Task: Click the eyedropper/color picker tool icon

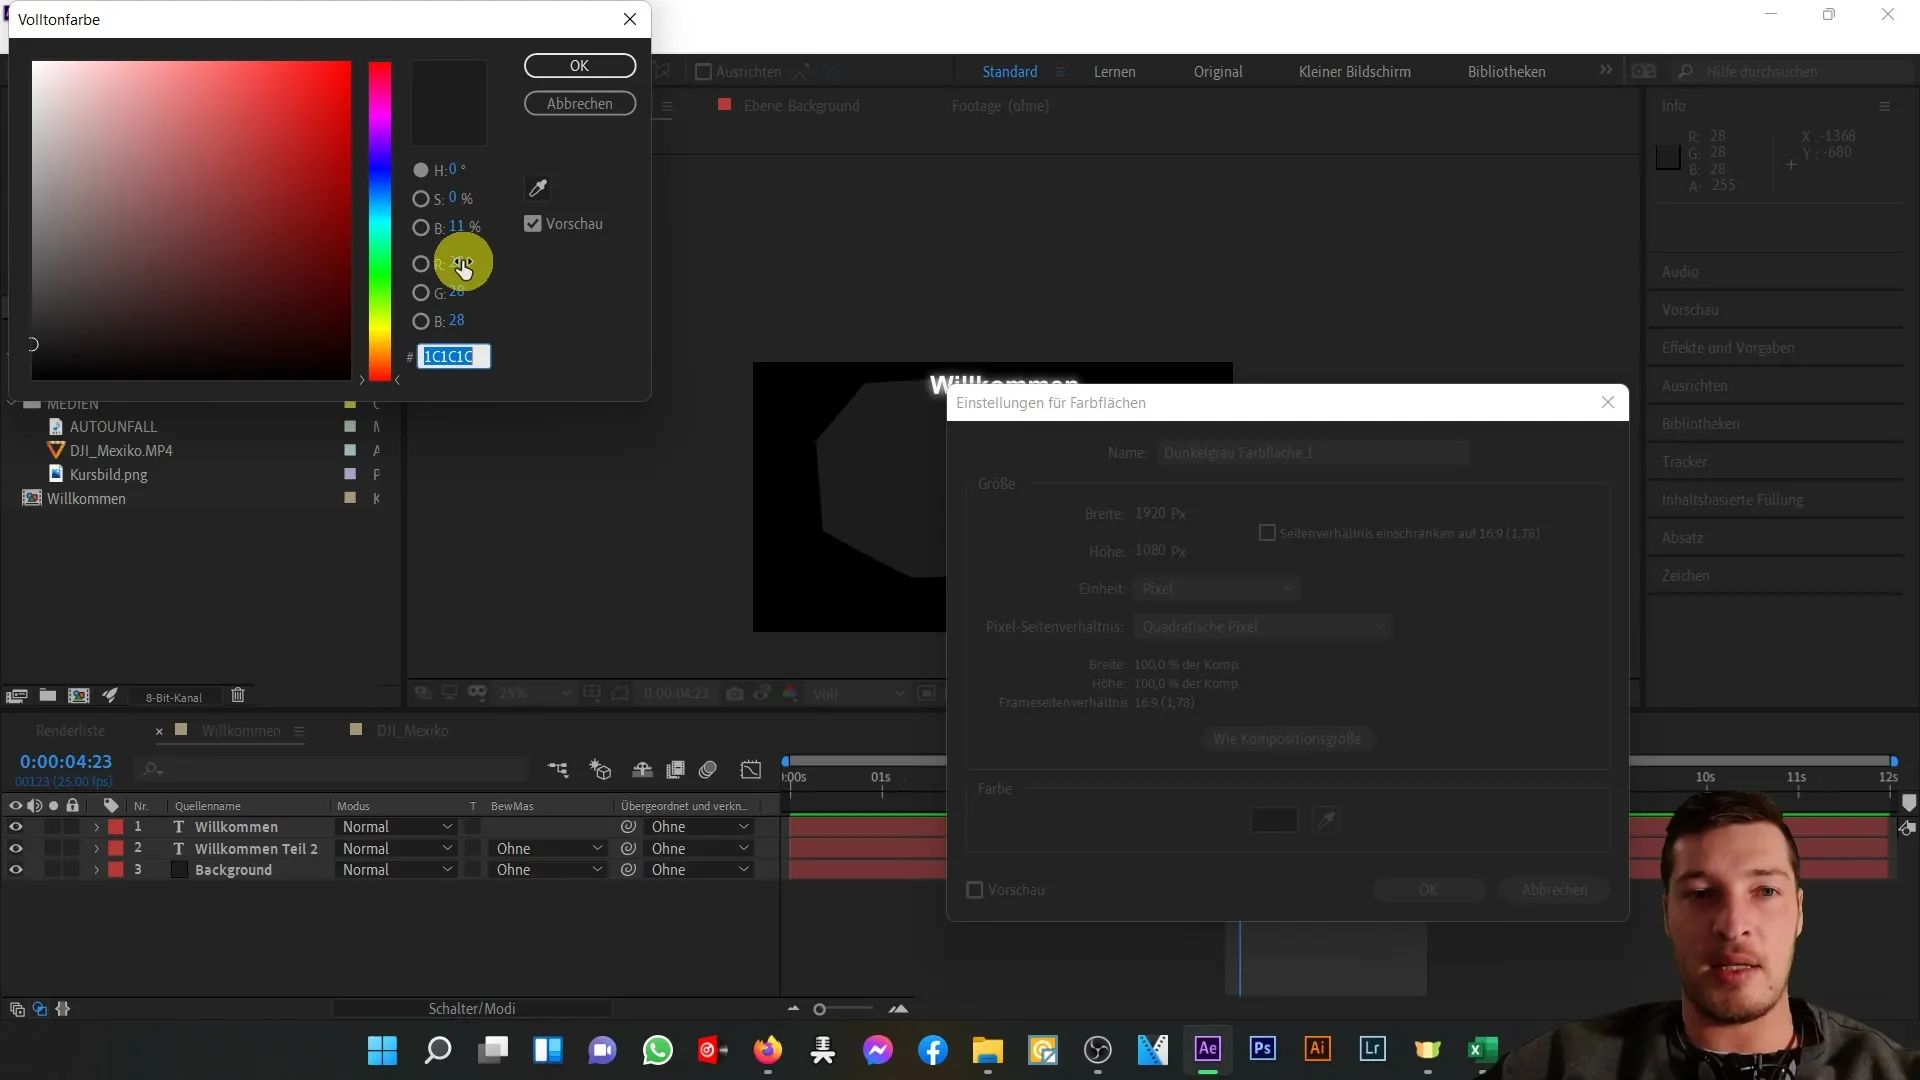Action: click(537, 187)
